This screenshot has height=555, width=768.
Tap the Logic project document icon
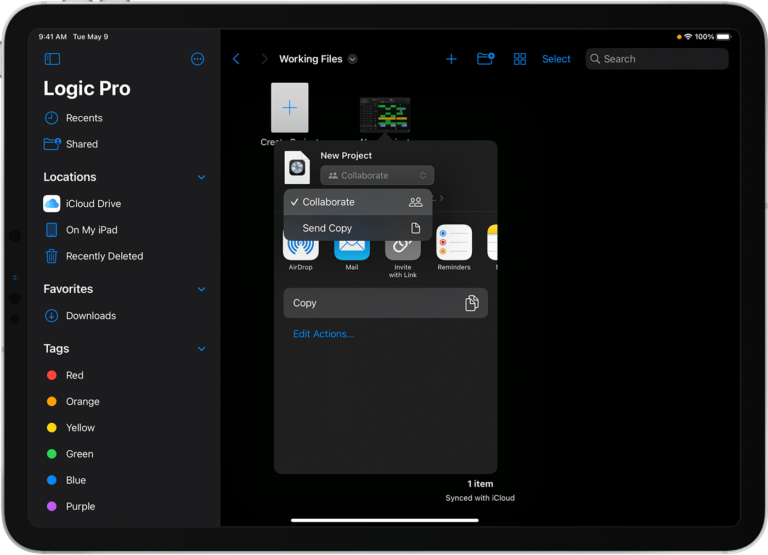tap(297, 167)
